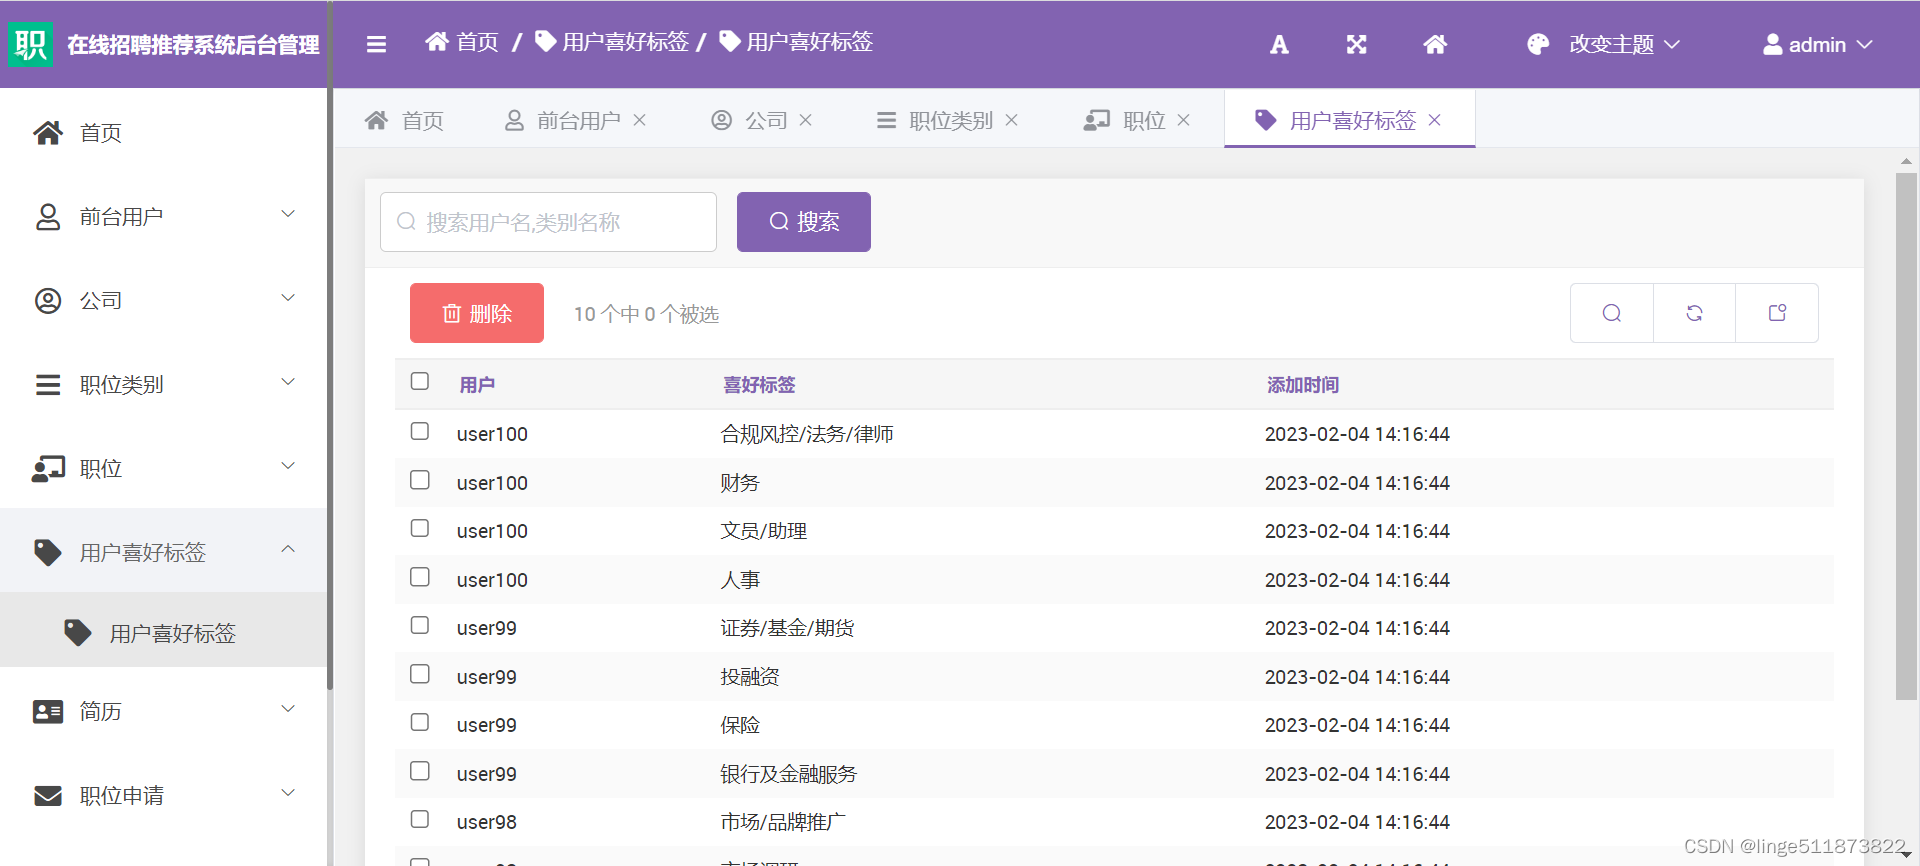
Task: Open the admin dropdown arrow
Action: coord(1864,45)
